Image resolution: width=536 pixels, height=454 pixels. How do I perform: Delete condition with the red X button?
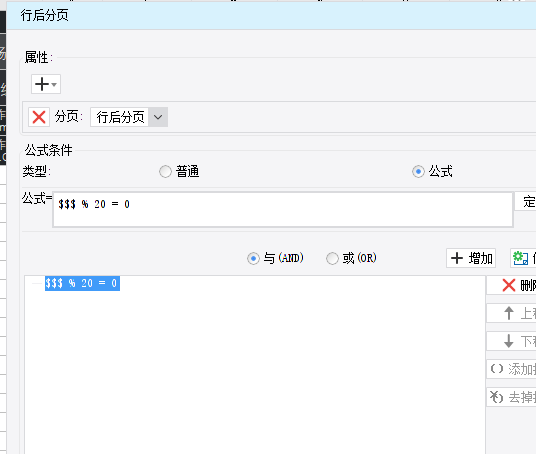pos(511,285)
